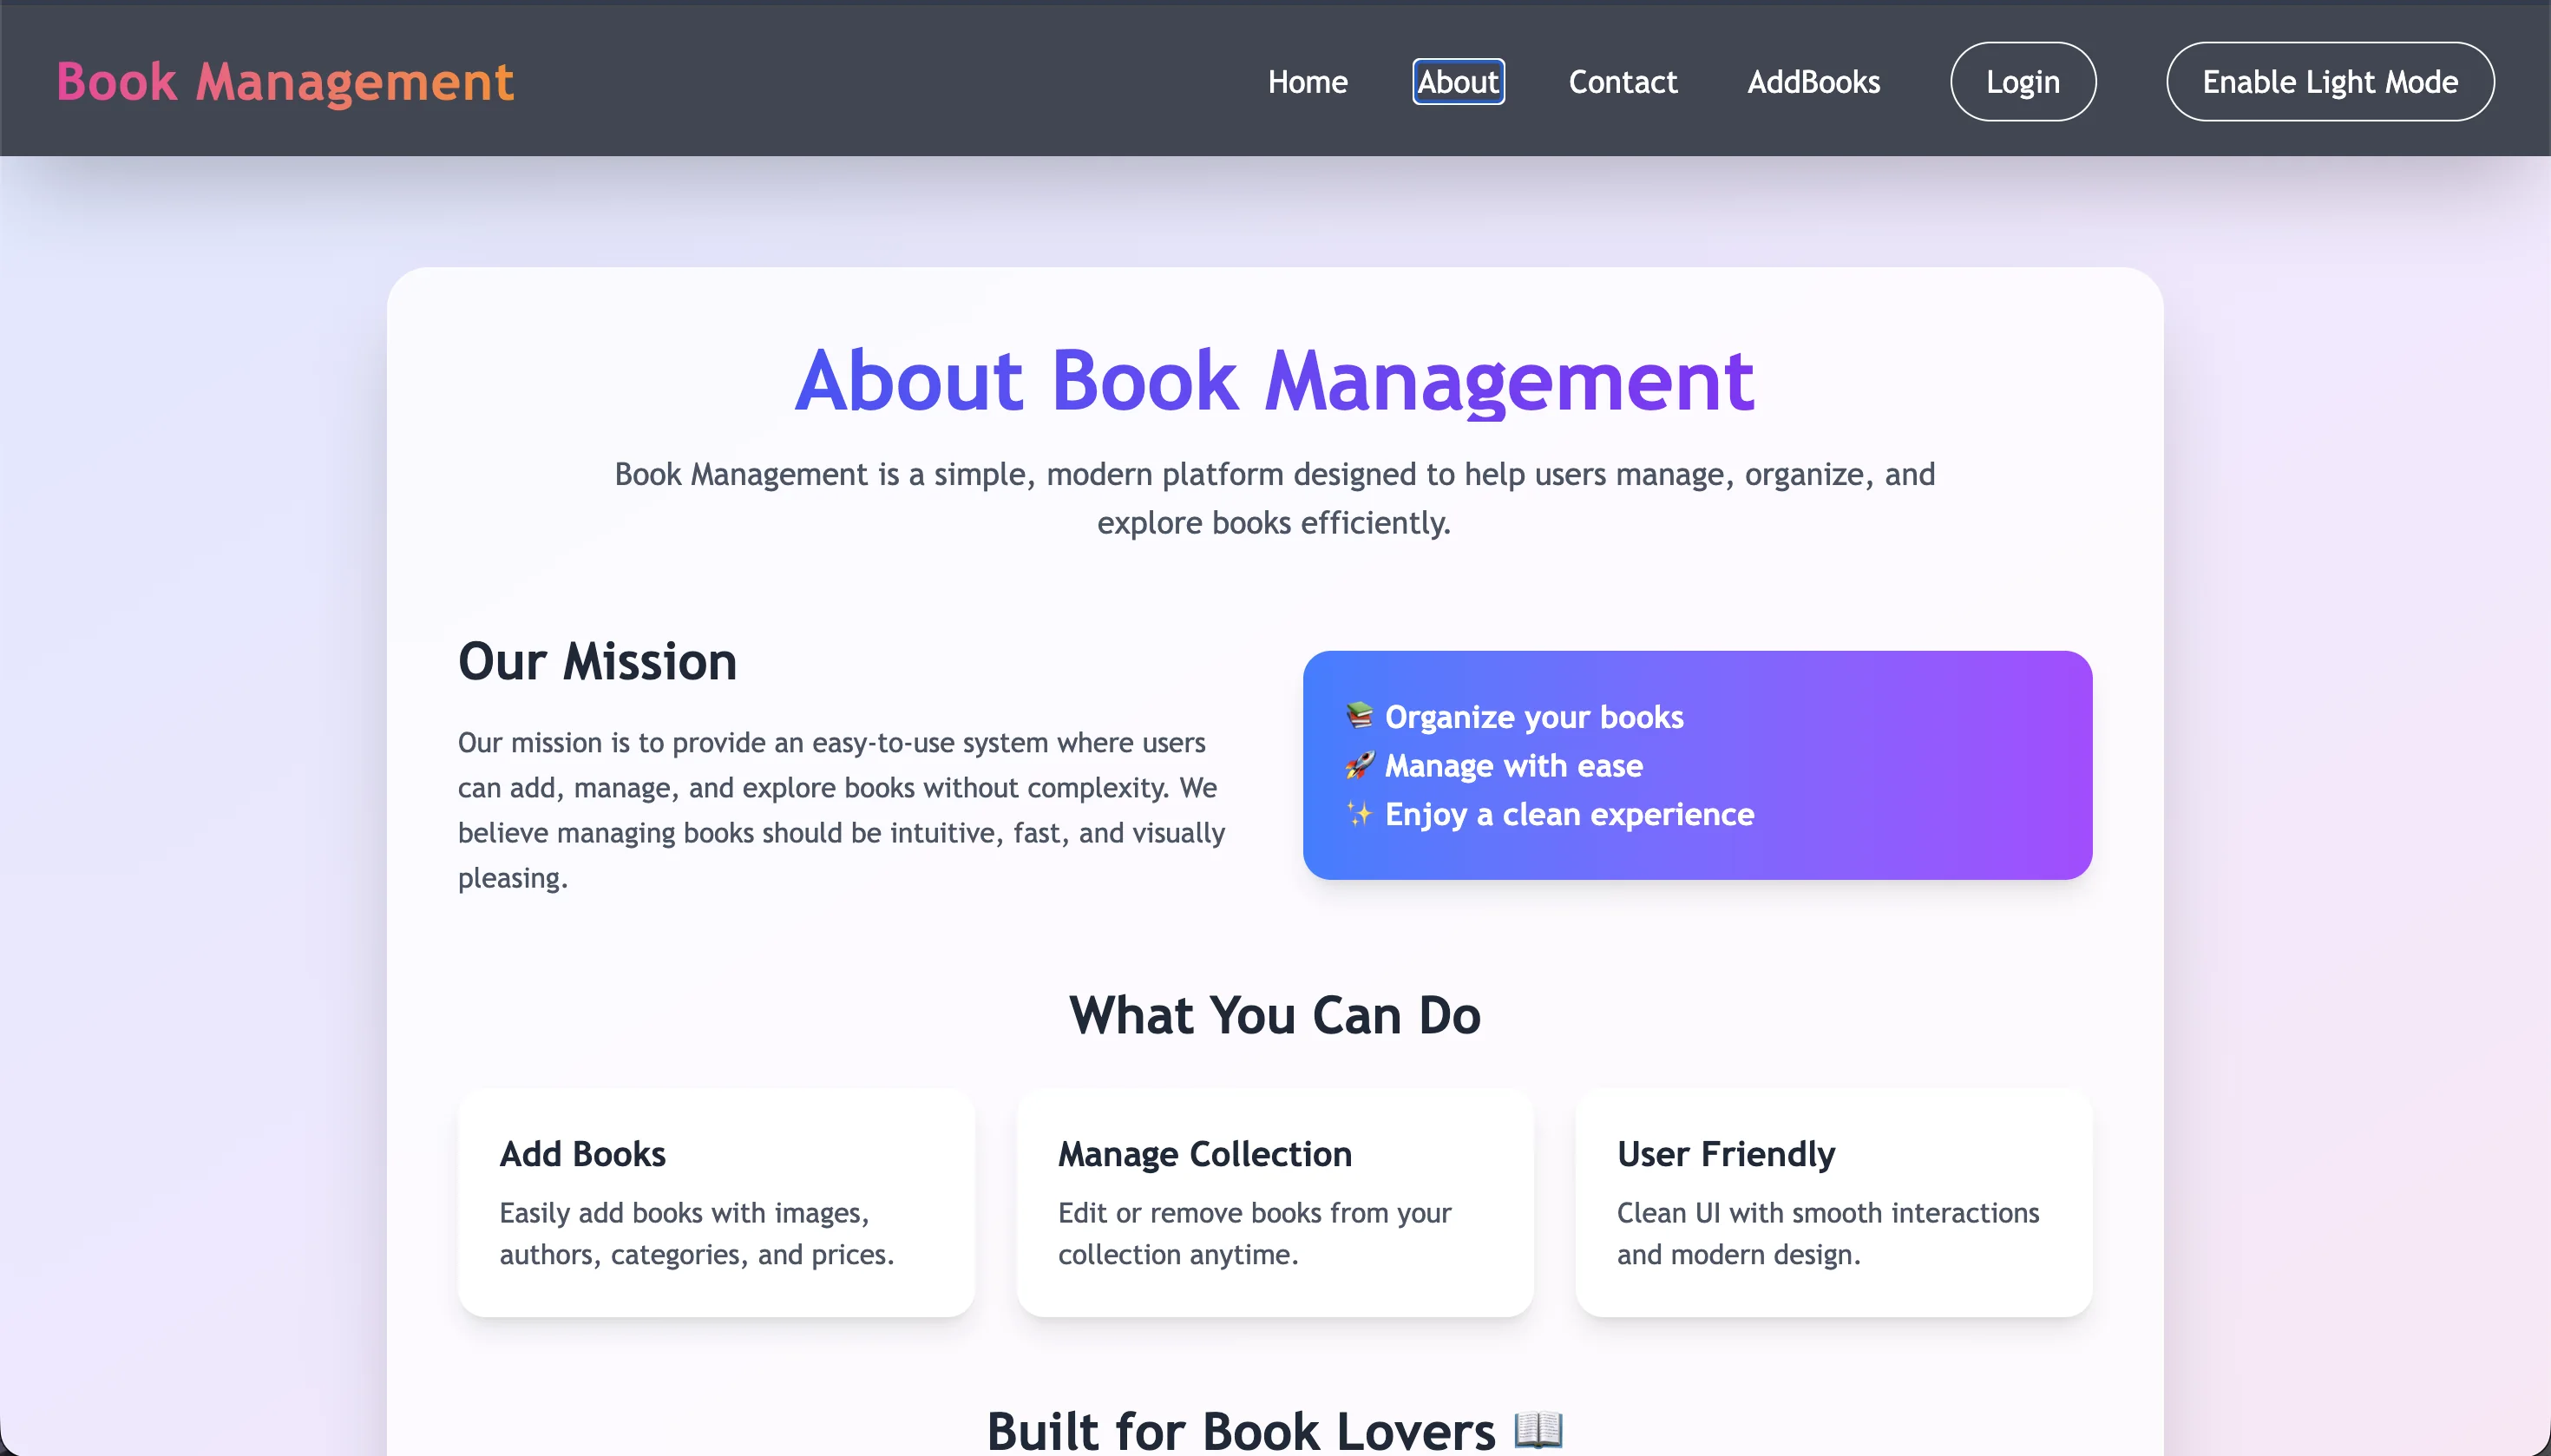Click 'Organize your books' text
Screen dimensions: 2551x1456
point(1533,716)
